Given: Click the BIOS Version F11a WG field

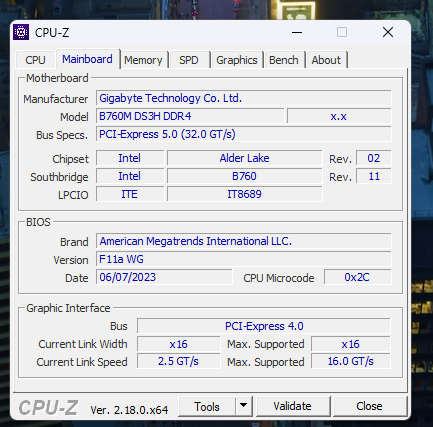Looking at the screenshot, I should point(244,259).
